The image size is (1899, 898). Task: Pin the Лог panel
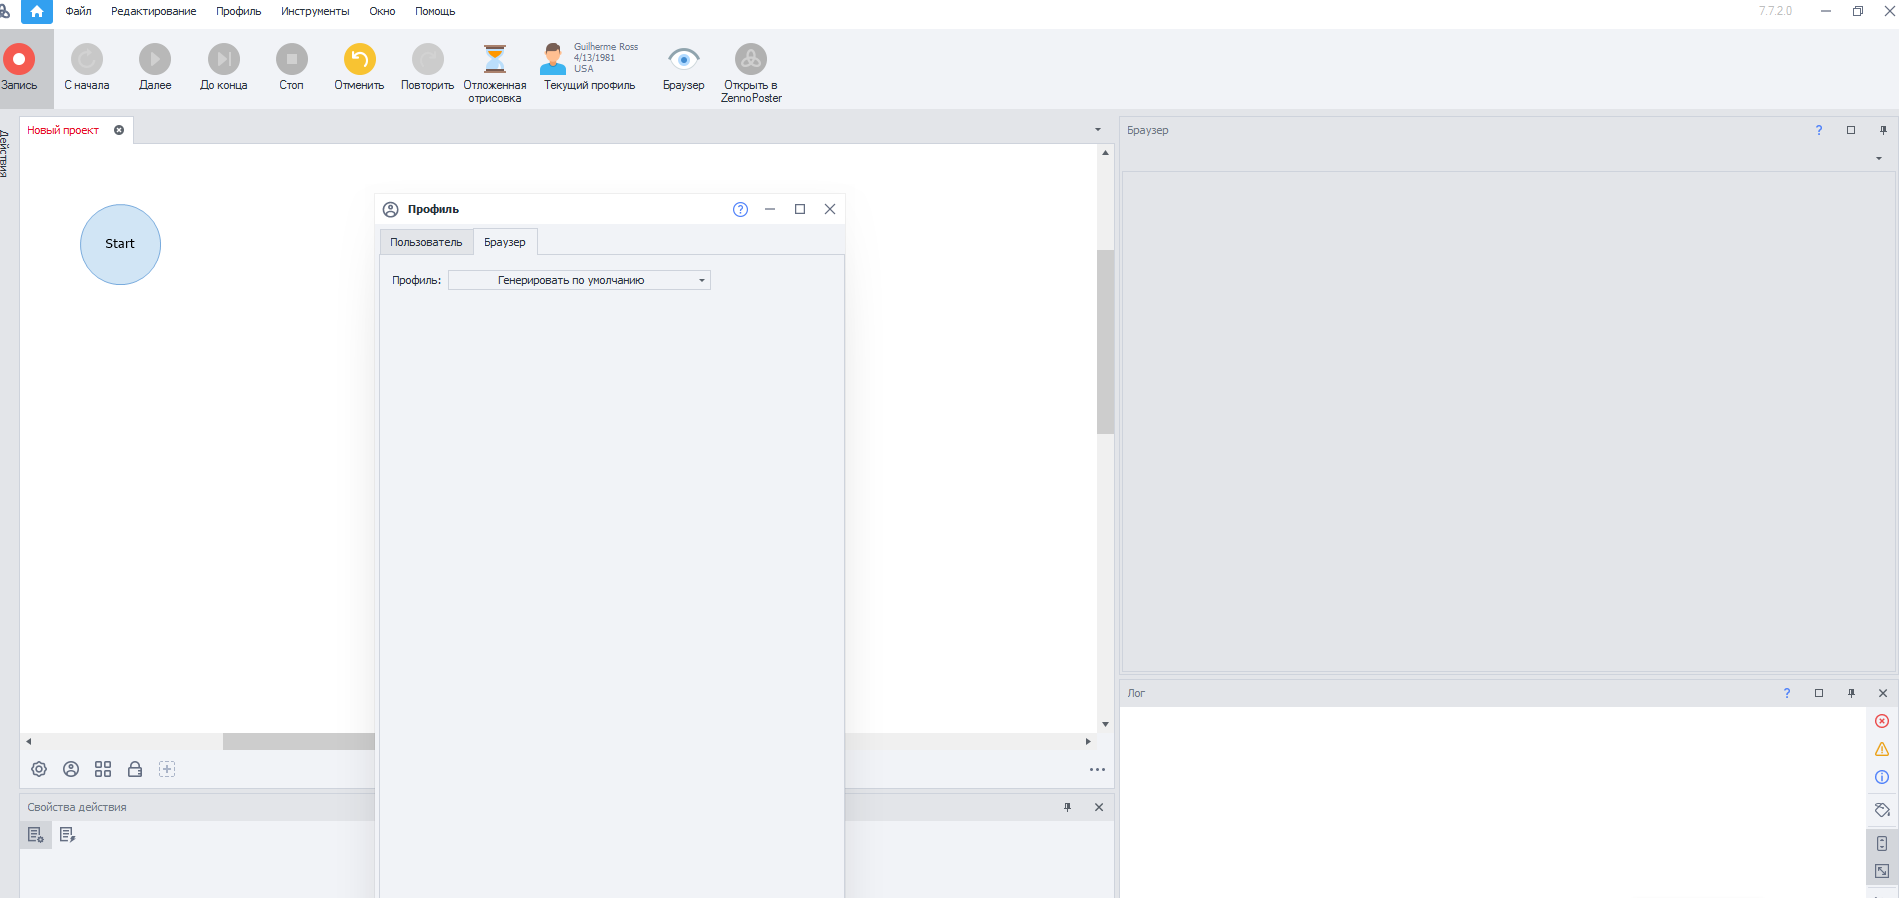point(1851,693)
